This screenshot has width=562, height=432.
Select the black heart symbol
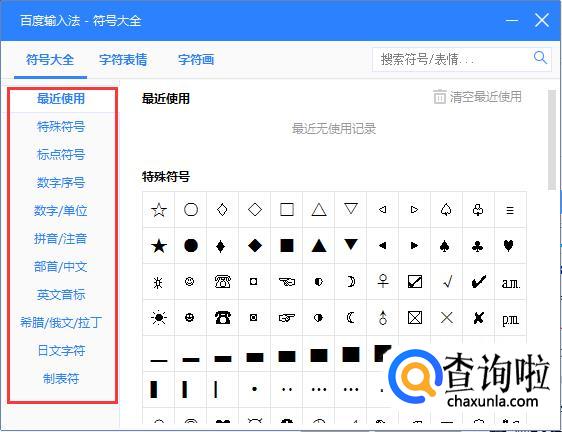509,246
